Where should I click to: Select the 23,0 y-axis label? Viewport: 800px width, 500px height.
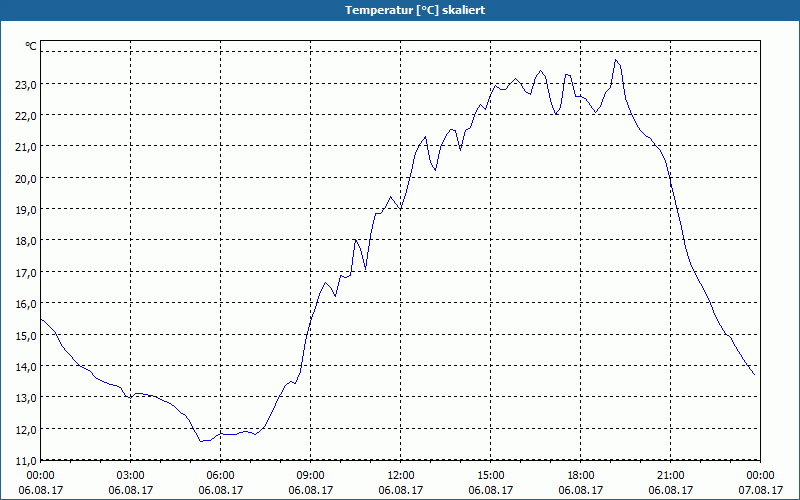click(x=26, y=85)
